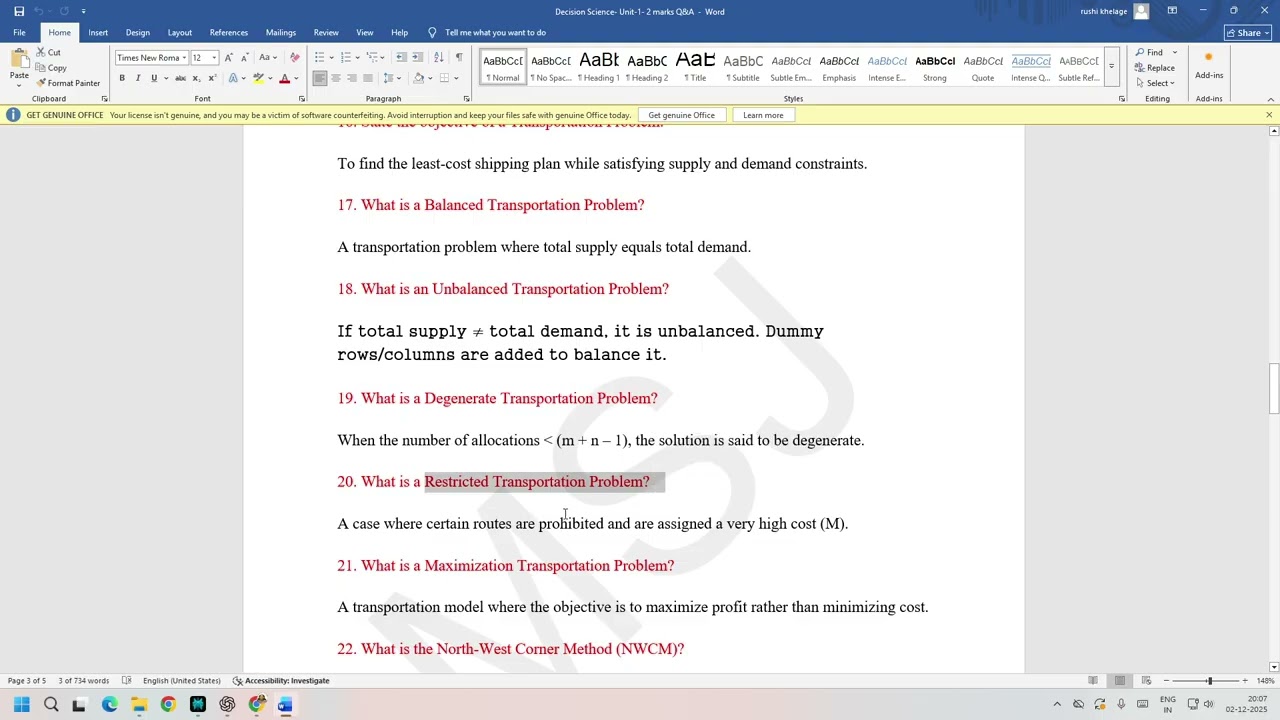The width and height of the screenshot is (1280, 720).
Task: Switch to the Design tab
Action: click(138, 32)
